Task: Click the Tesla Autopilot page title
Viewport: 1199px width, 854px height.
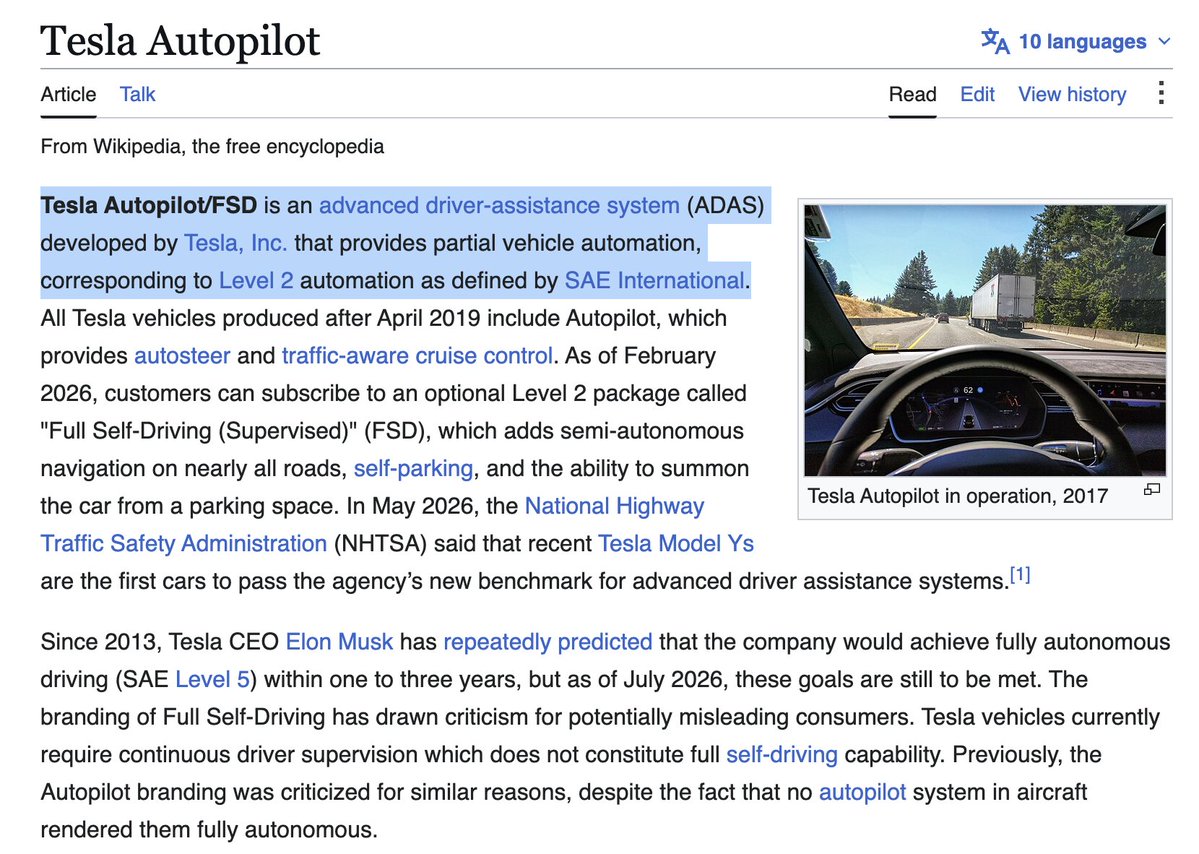Action: click(x=180, y=41)
